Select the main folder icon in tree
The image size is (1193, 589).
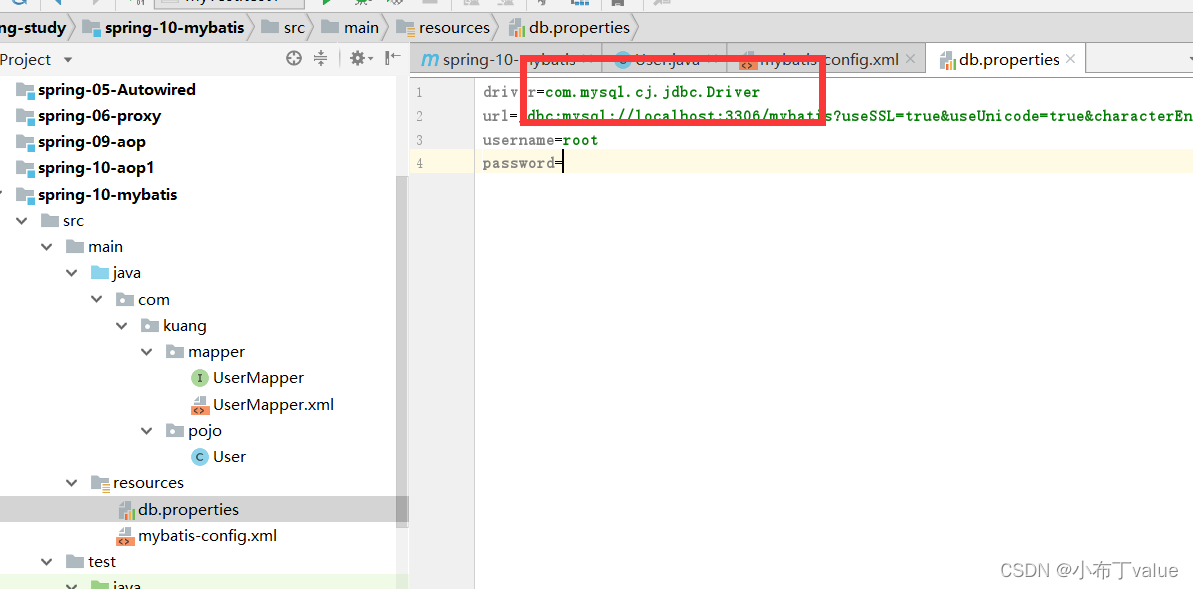(x=75, y=247)
